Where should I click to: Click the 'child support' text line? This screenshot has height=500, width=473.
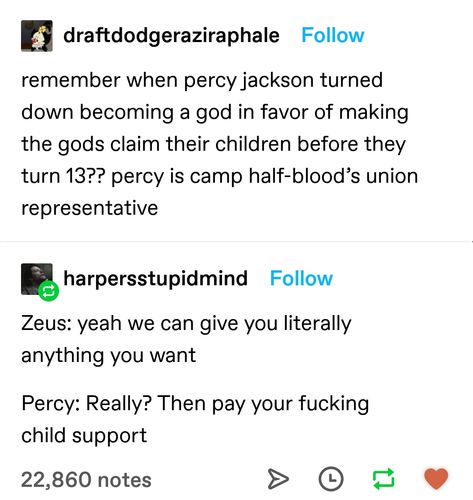tap(84, 436)
